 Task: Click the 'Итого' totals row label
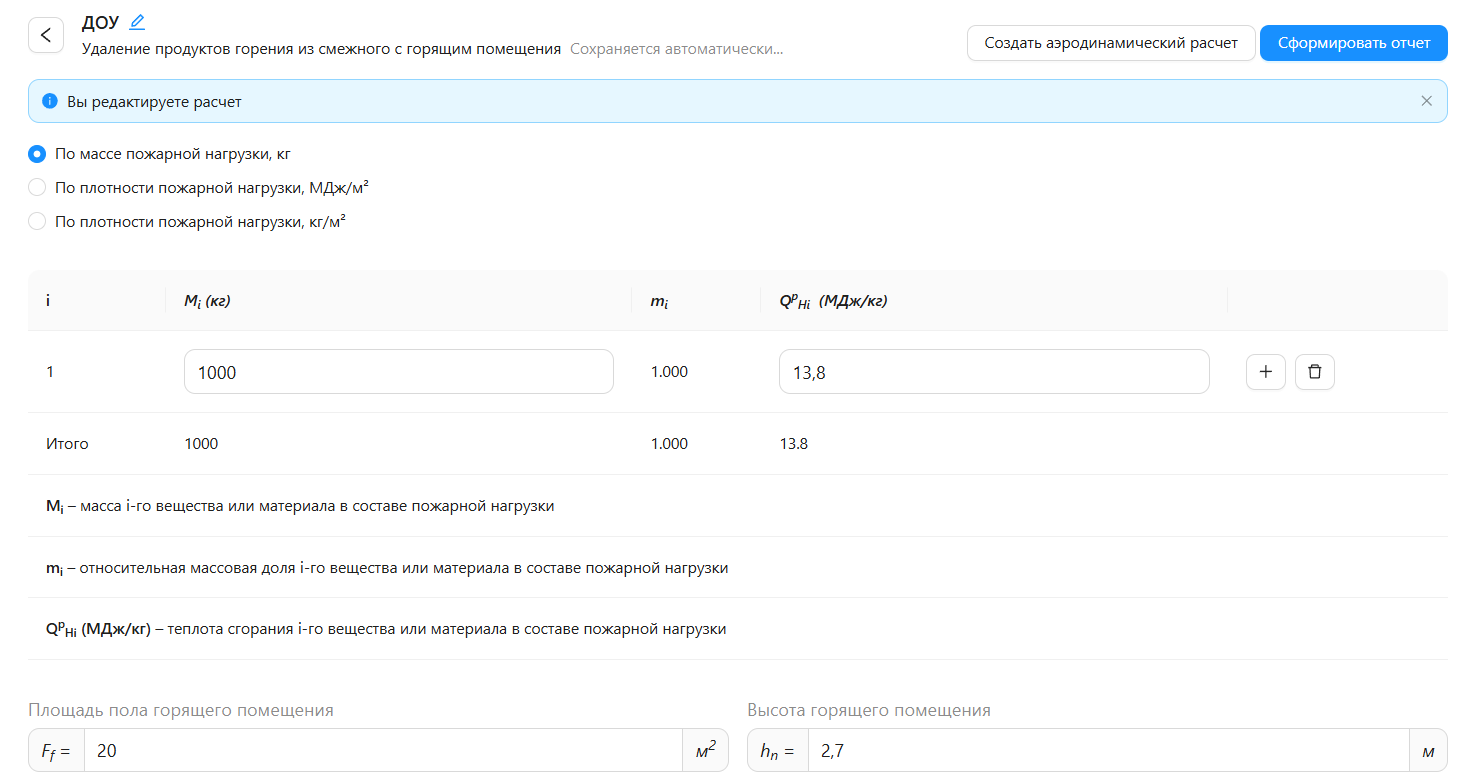[x=67, y=443]
